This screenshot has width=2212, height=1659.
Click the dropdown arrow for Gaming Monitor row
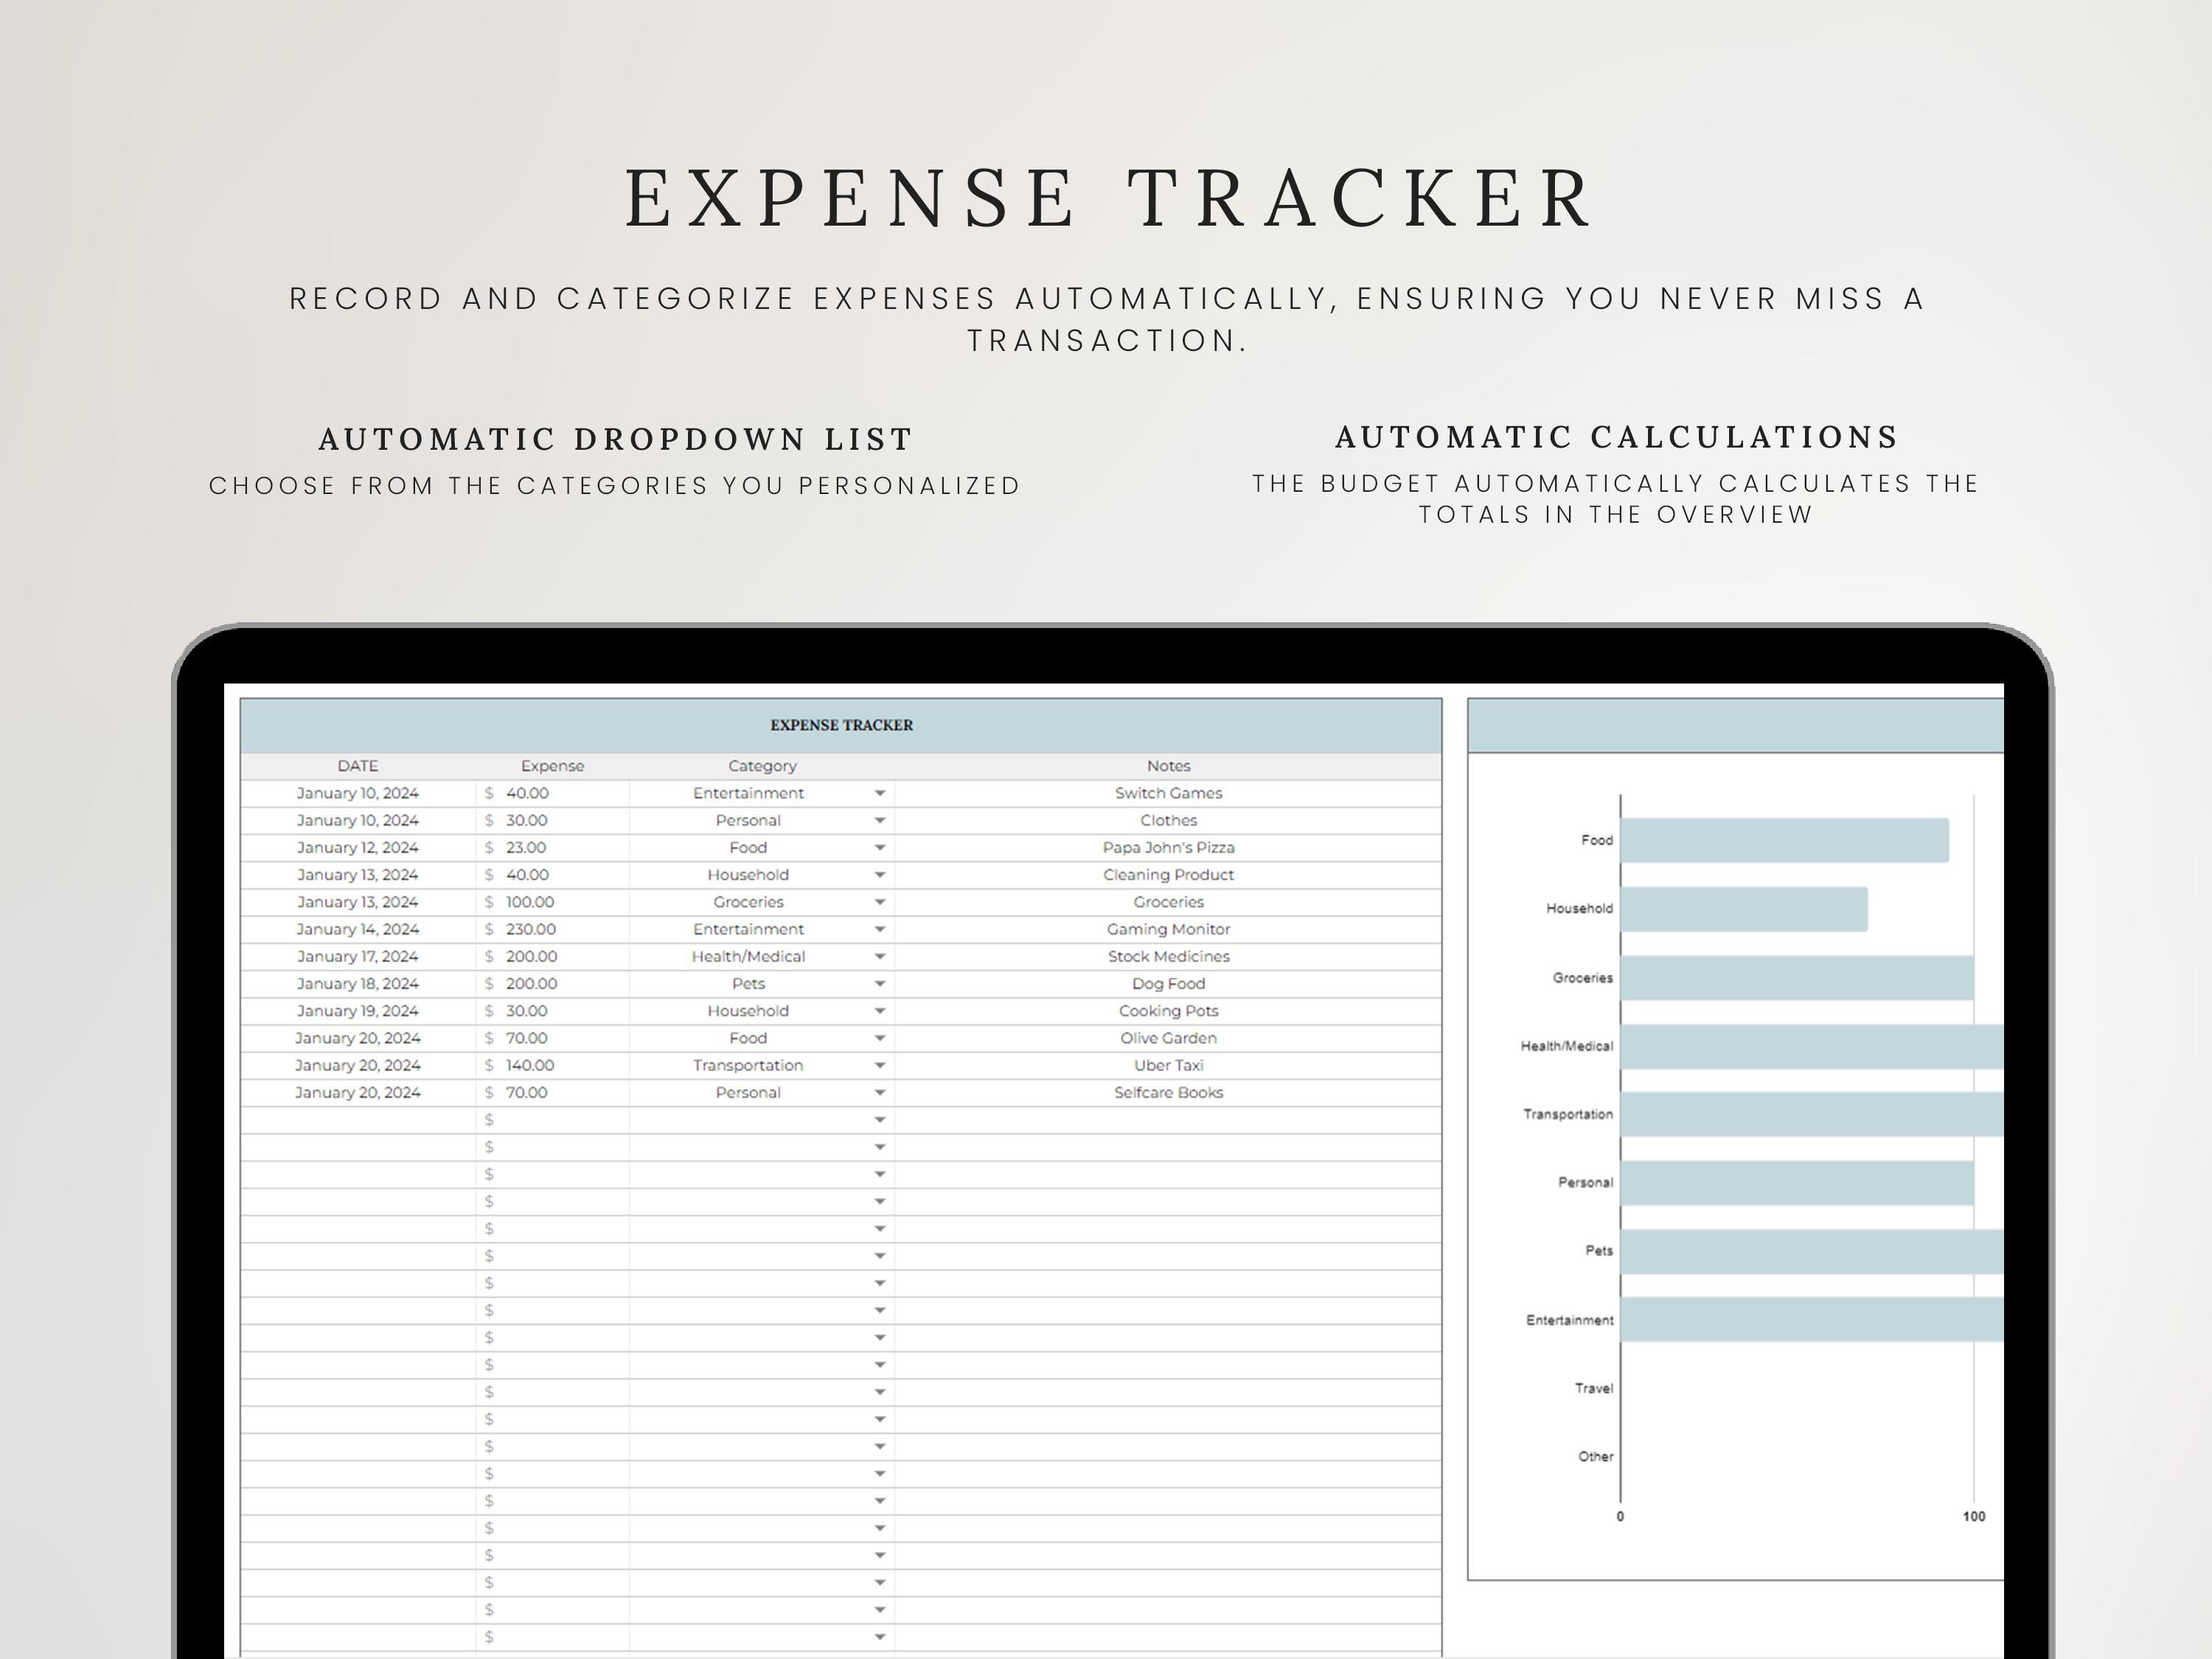click(880, 928)
